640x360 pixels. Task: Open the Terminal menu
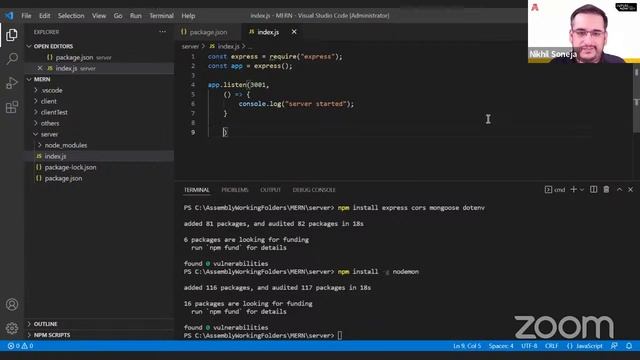pyautogui.click(x=161, y=16)
